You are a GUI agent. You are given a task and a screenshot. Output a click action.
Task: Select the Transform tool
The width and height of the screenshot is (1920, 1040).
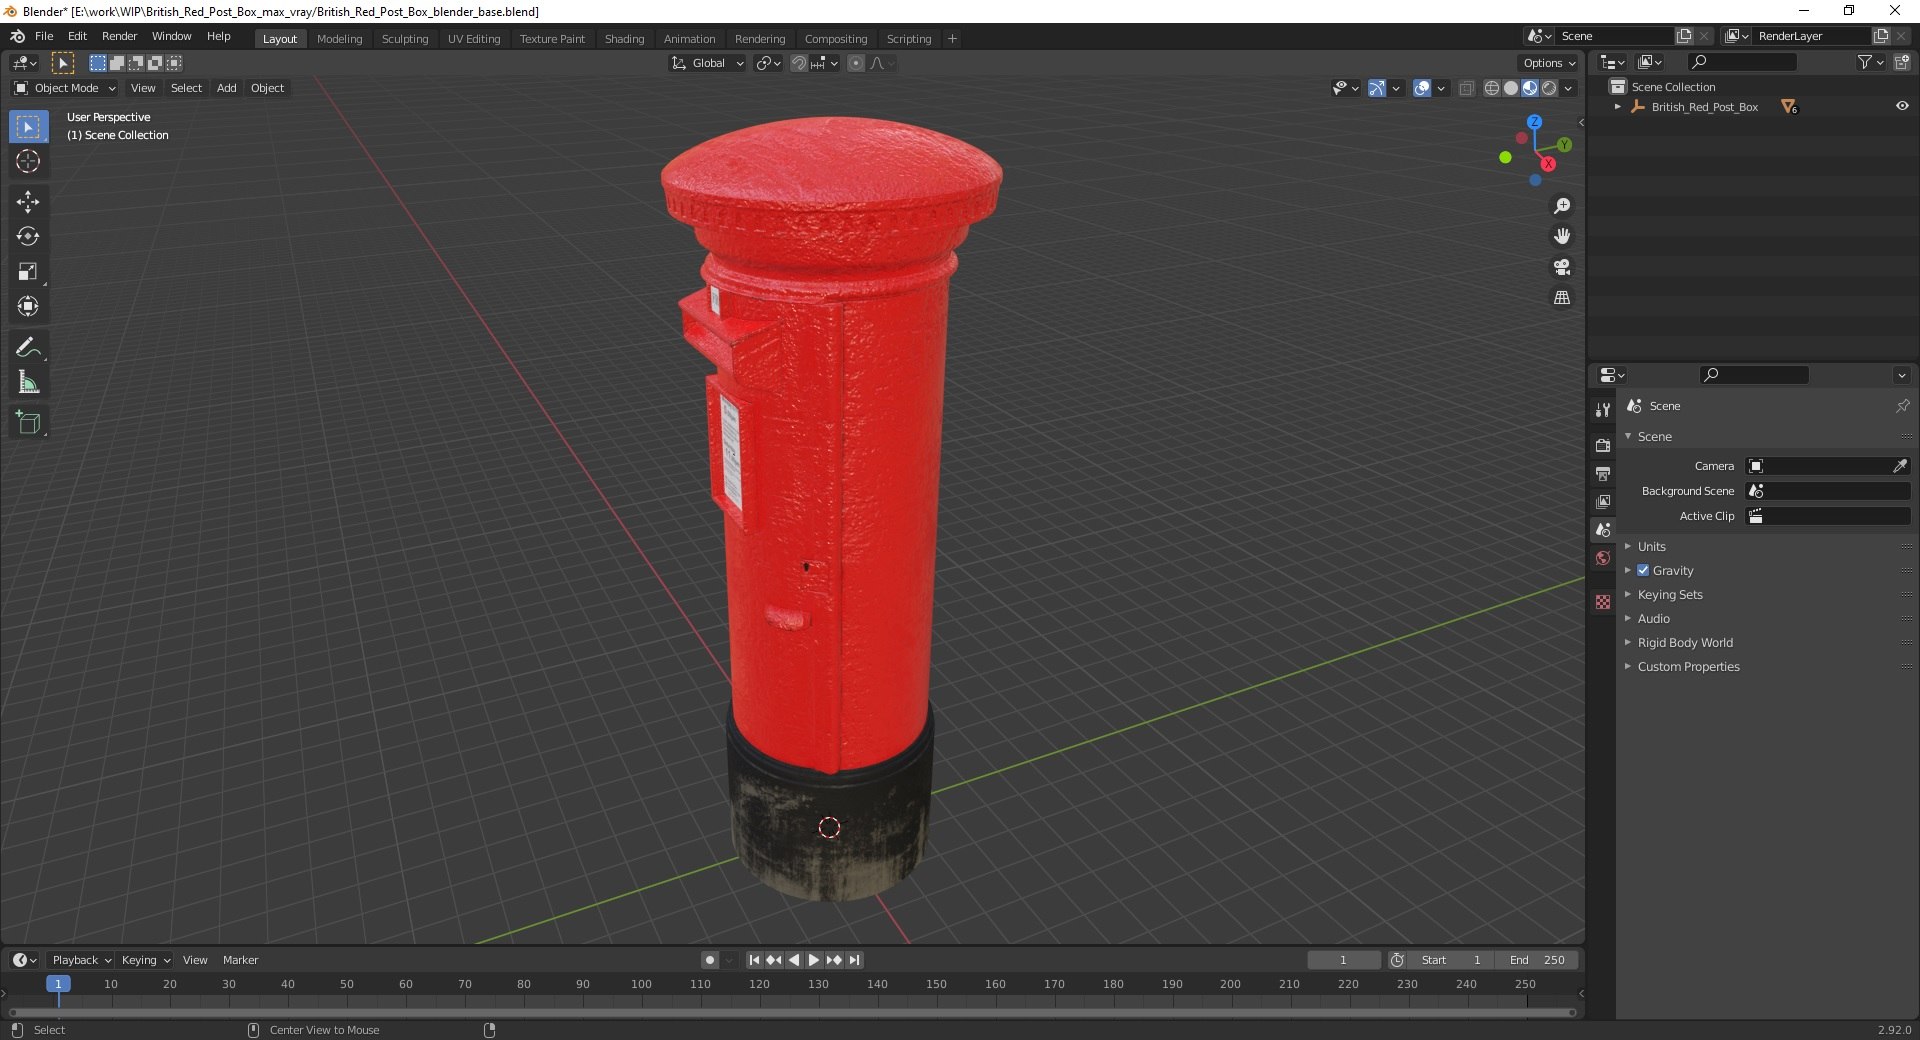tap(28, 307)
